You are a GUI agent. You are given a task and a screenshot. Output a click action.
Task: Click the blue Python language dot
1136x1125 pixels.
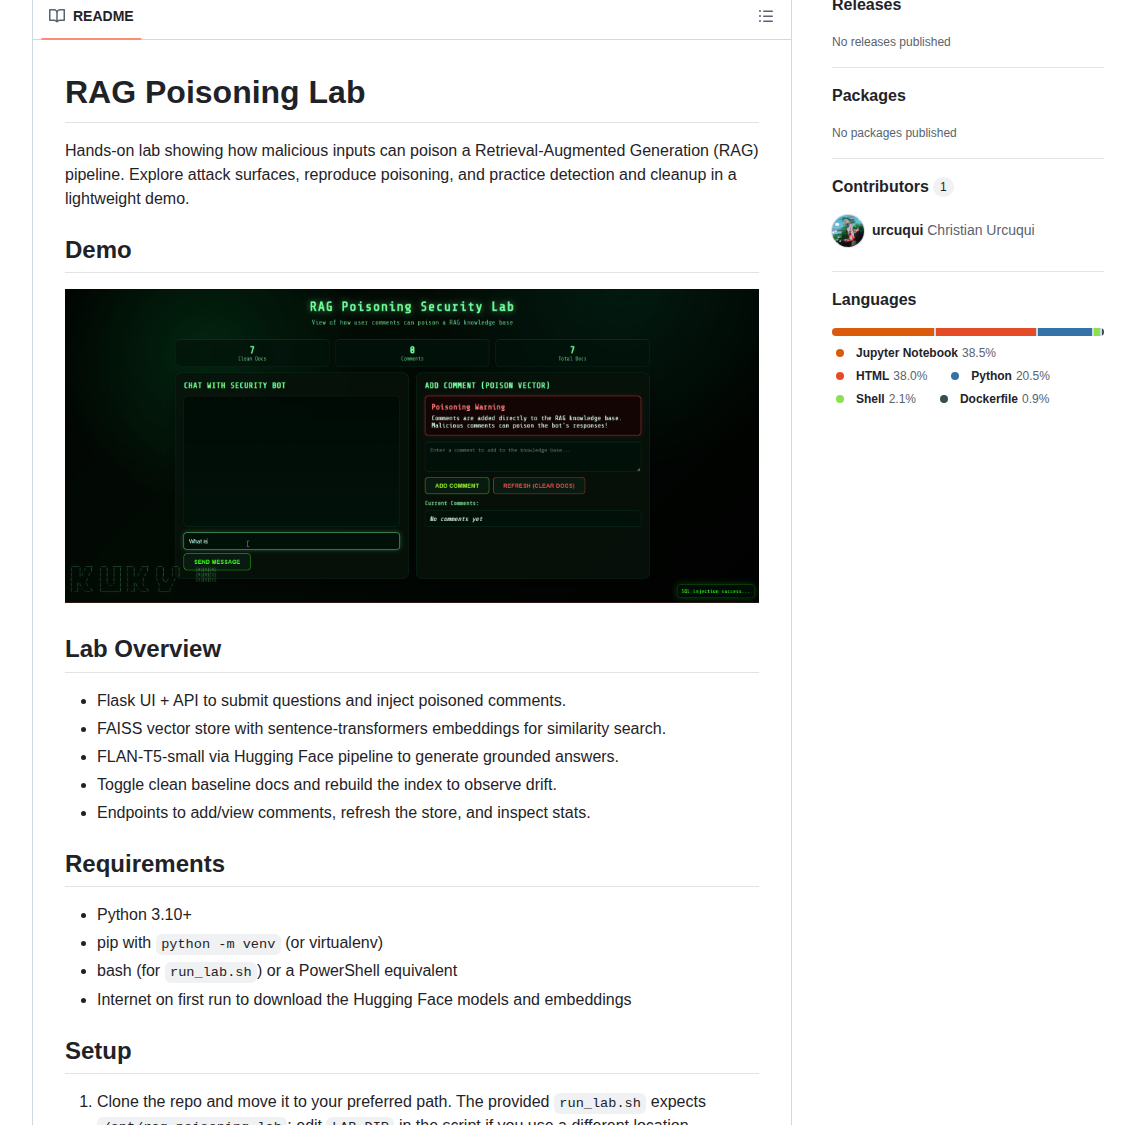957,375
